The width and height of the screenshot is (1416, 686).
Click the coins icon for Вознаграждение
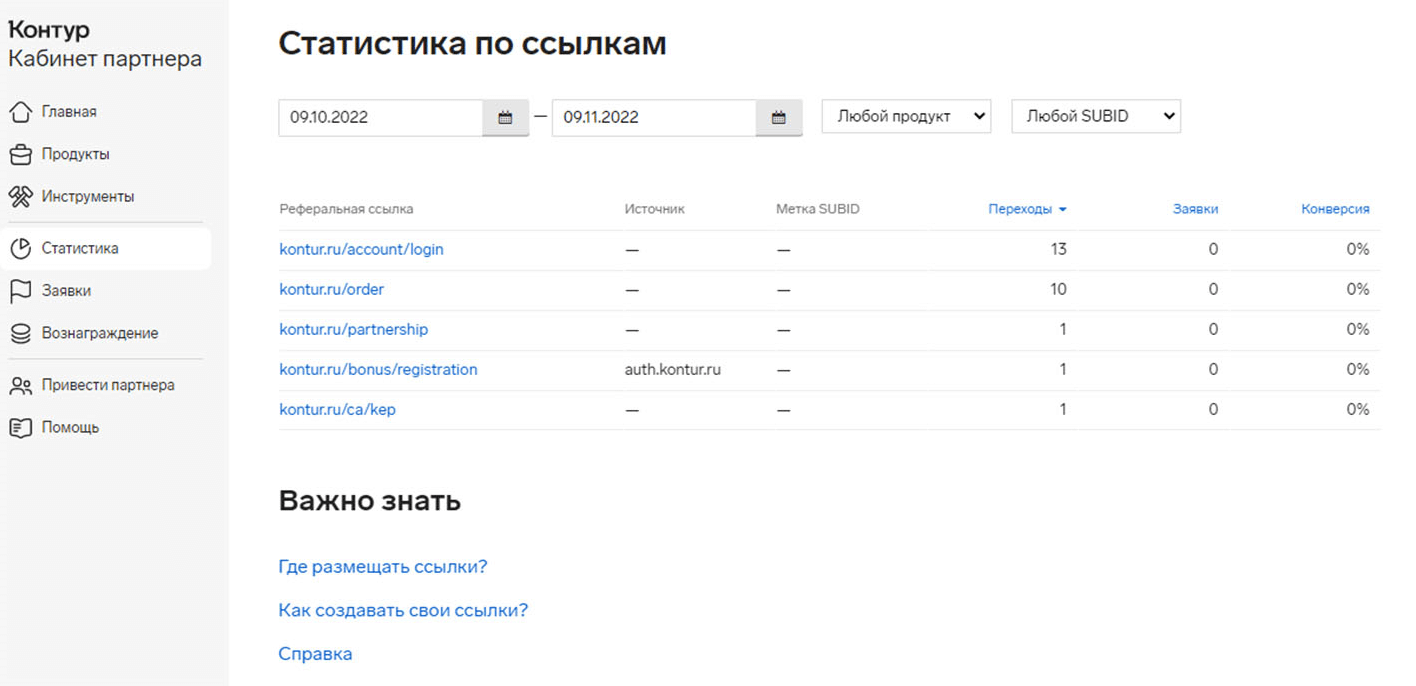20,333
